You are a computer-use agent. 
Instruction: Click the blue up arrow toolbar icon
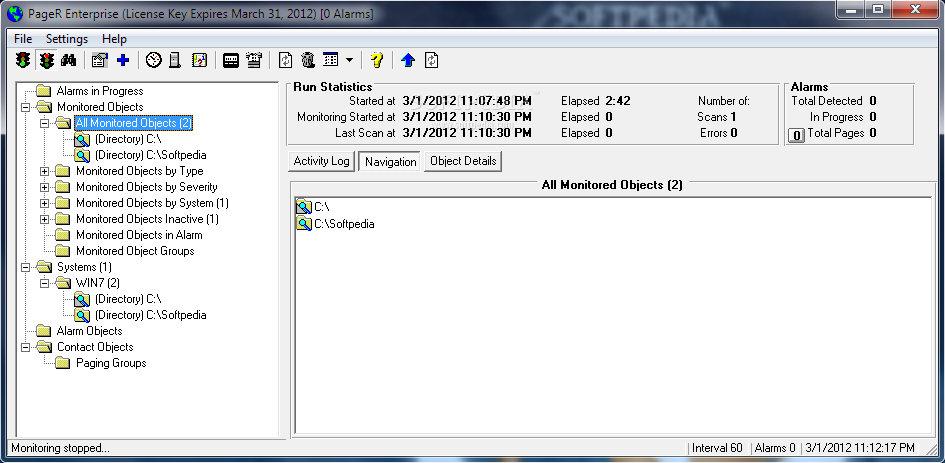point(408,60)
